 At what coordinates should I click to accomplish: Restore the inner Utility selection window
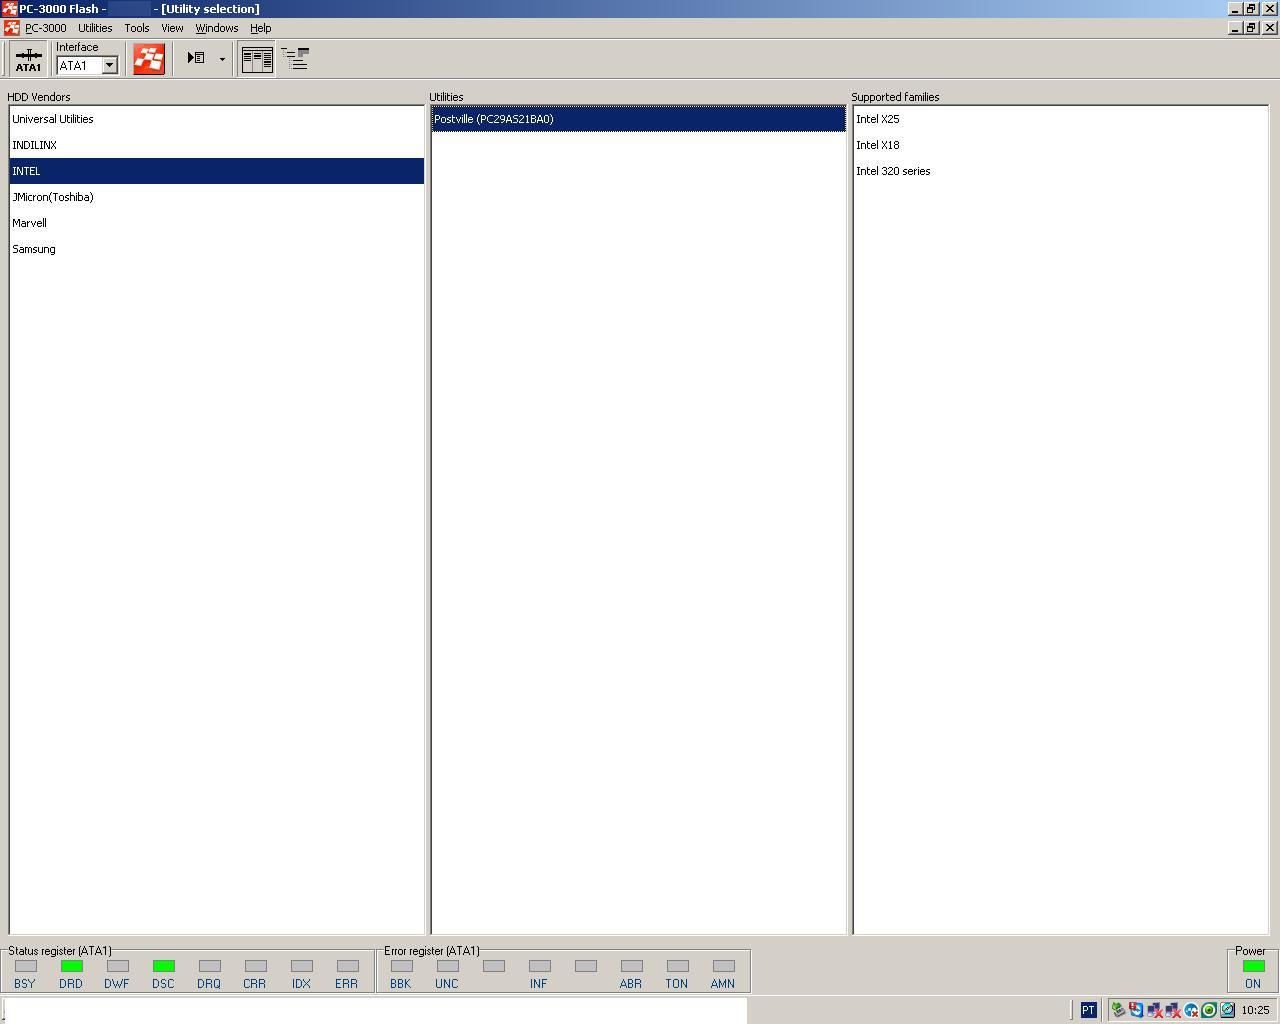[x=1251, y=28]
